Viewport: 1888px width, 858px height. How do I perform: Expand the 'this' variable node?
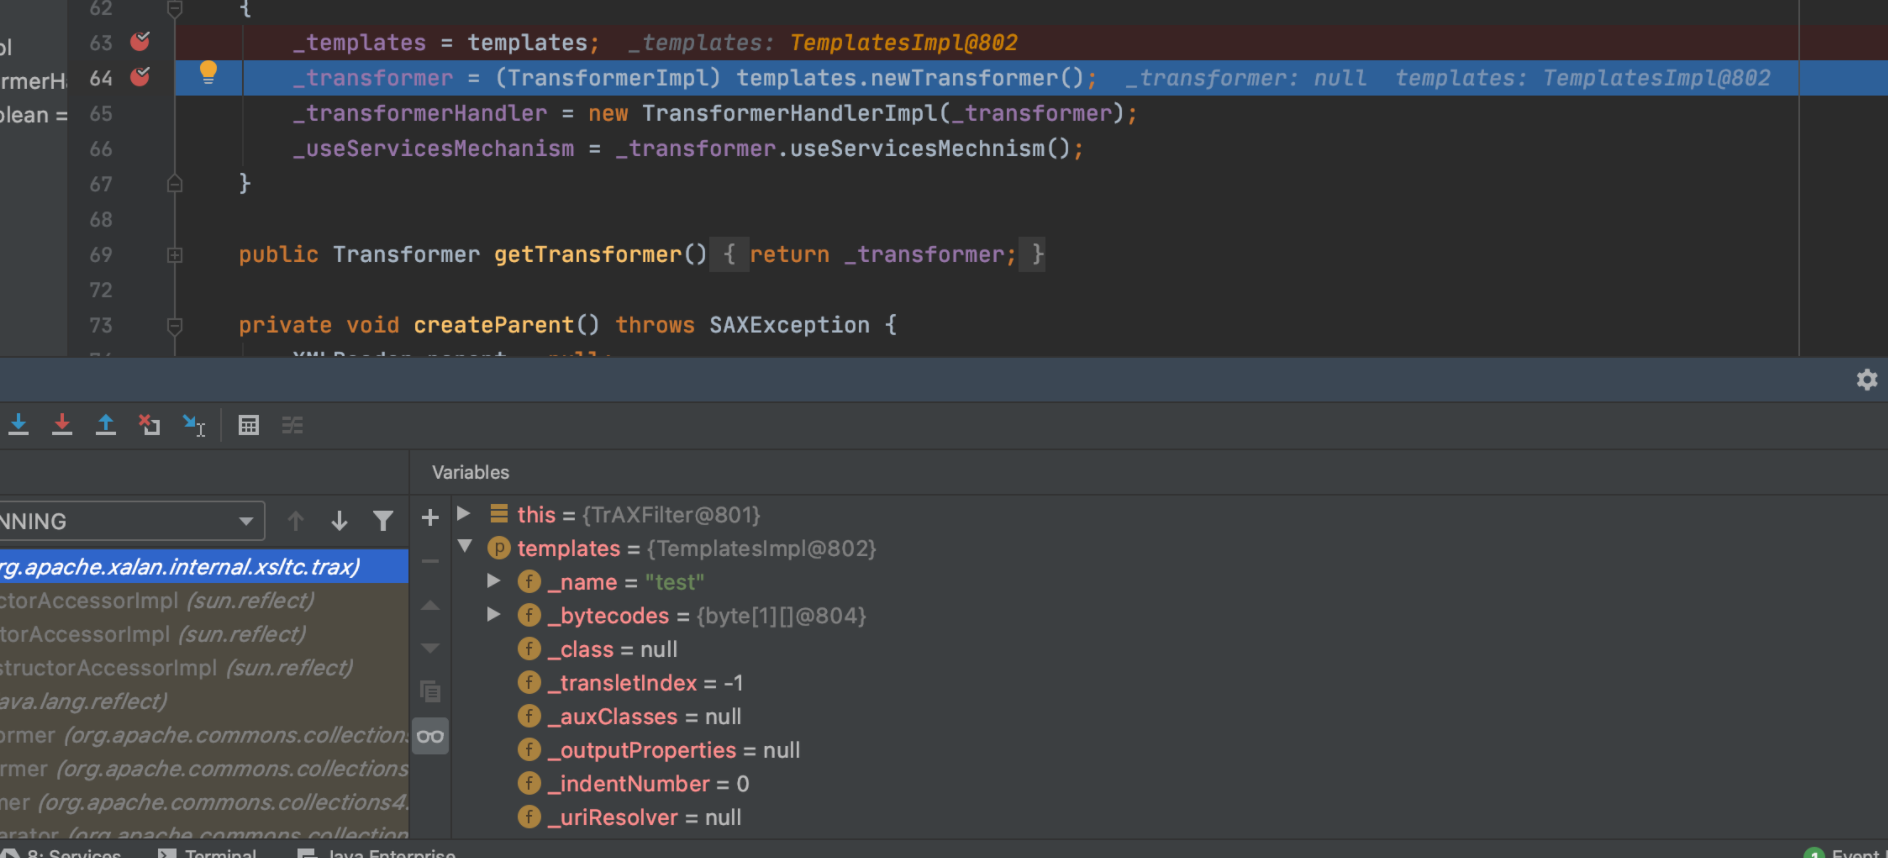(x=463, y=513)
